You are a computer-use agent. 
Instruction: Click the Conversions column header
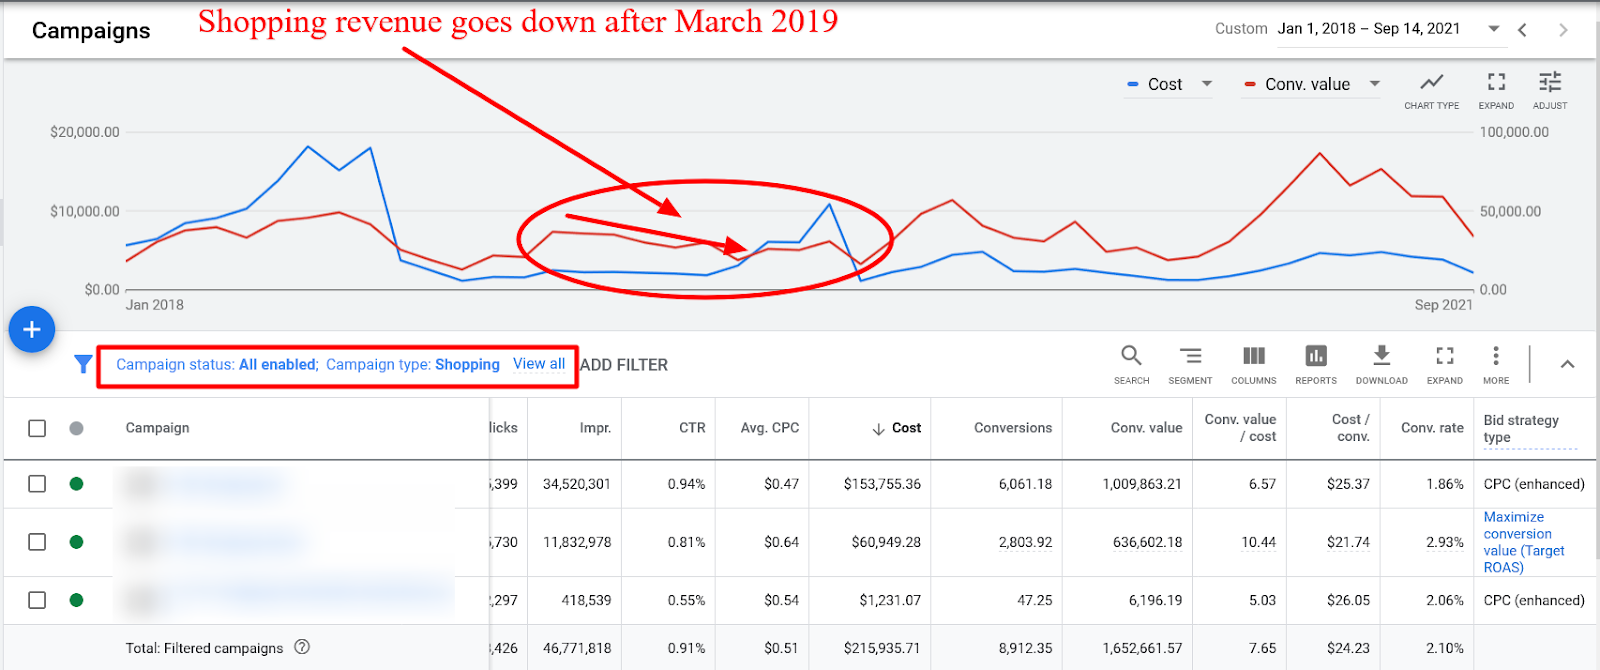click(x=1013, y=428)
